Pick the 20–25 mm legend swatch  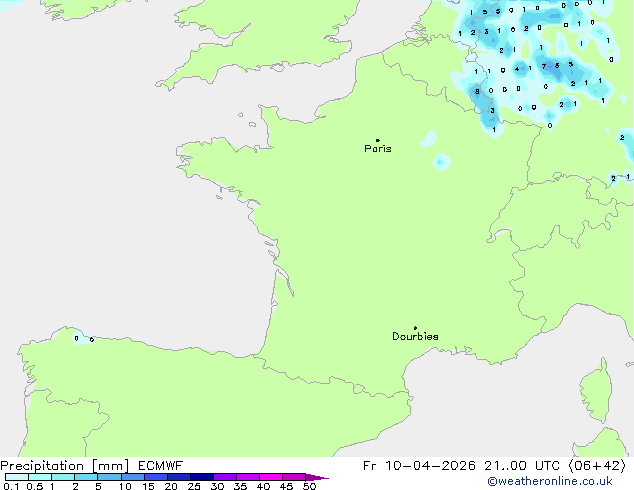[x=179, y=477]
